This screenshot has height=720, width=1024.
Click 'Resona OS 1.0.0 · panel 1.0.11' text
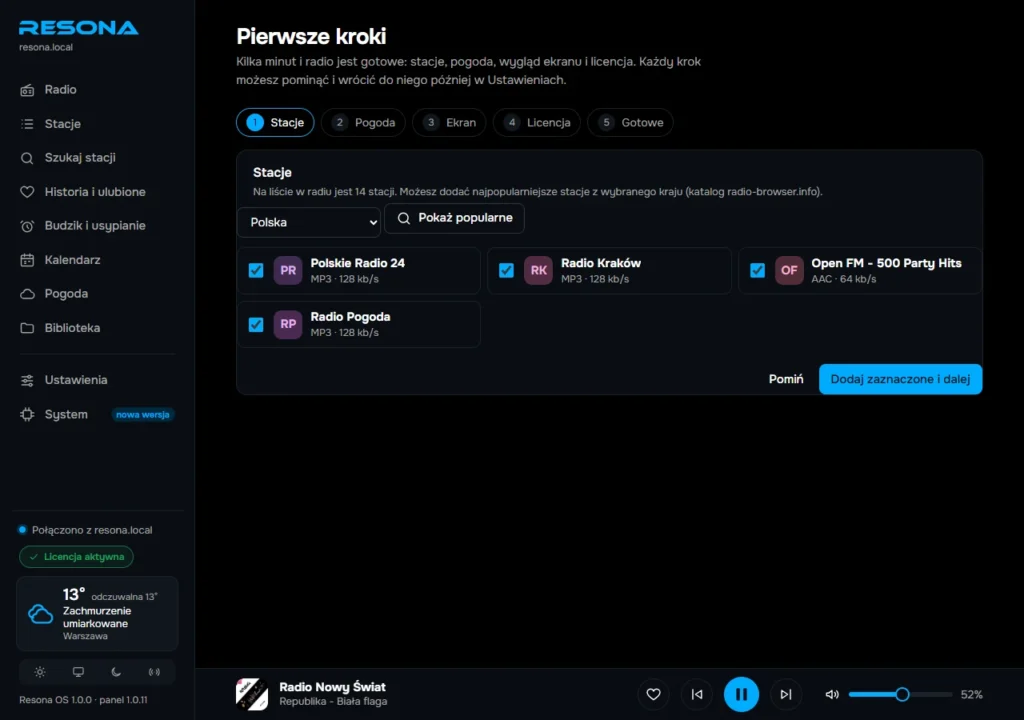coord(83,700)
